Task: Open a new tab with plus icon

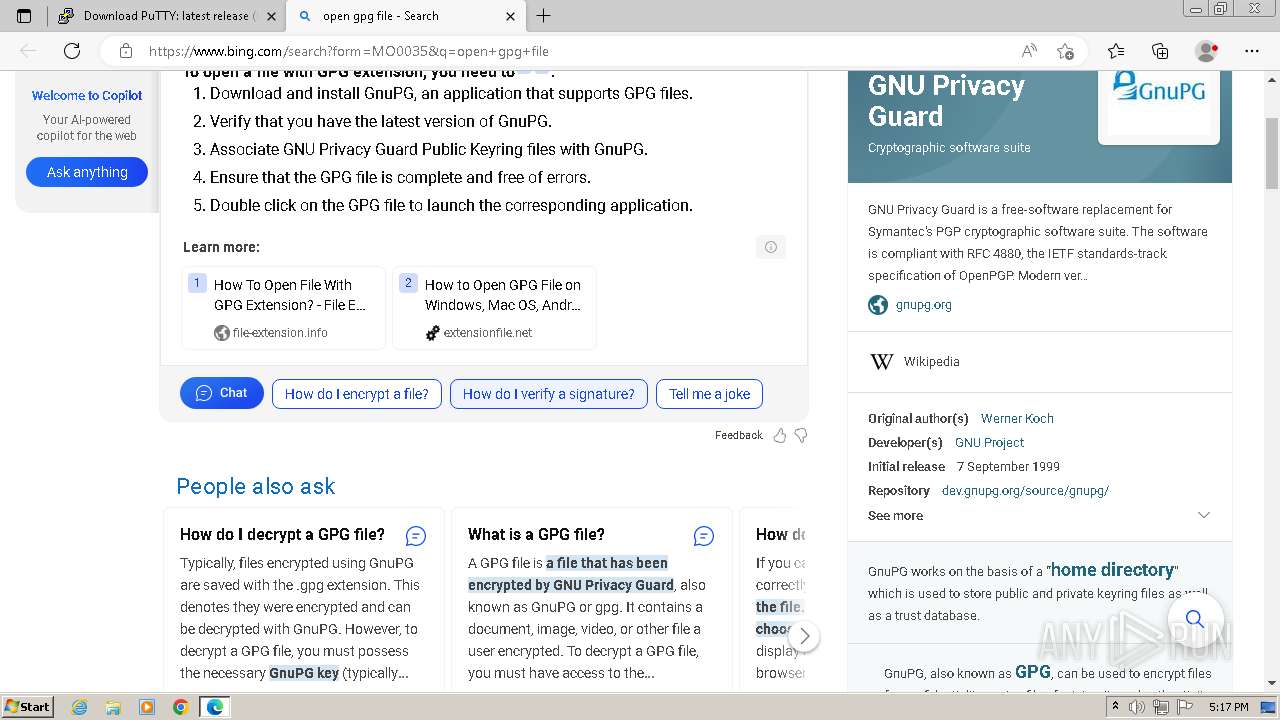Action: (544, 16)
